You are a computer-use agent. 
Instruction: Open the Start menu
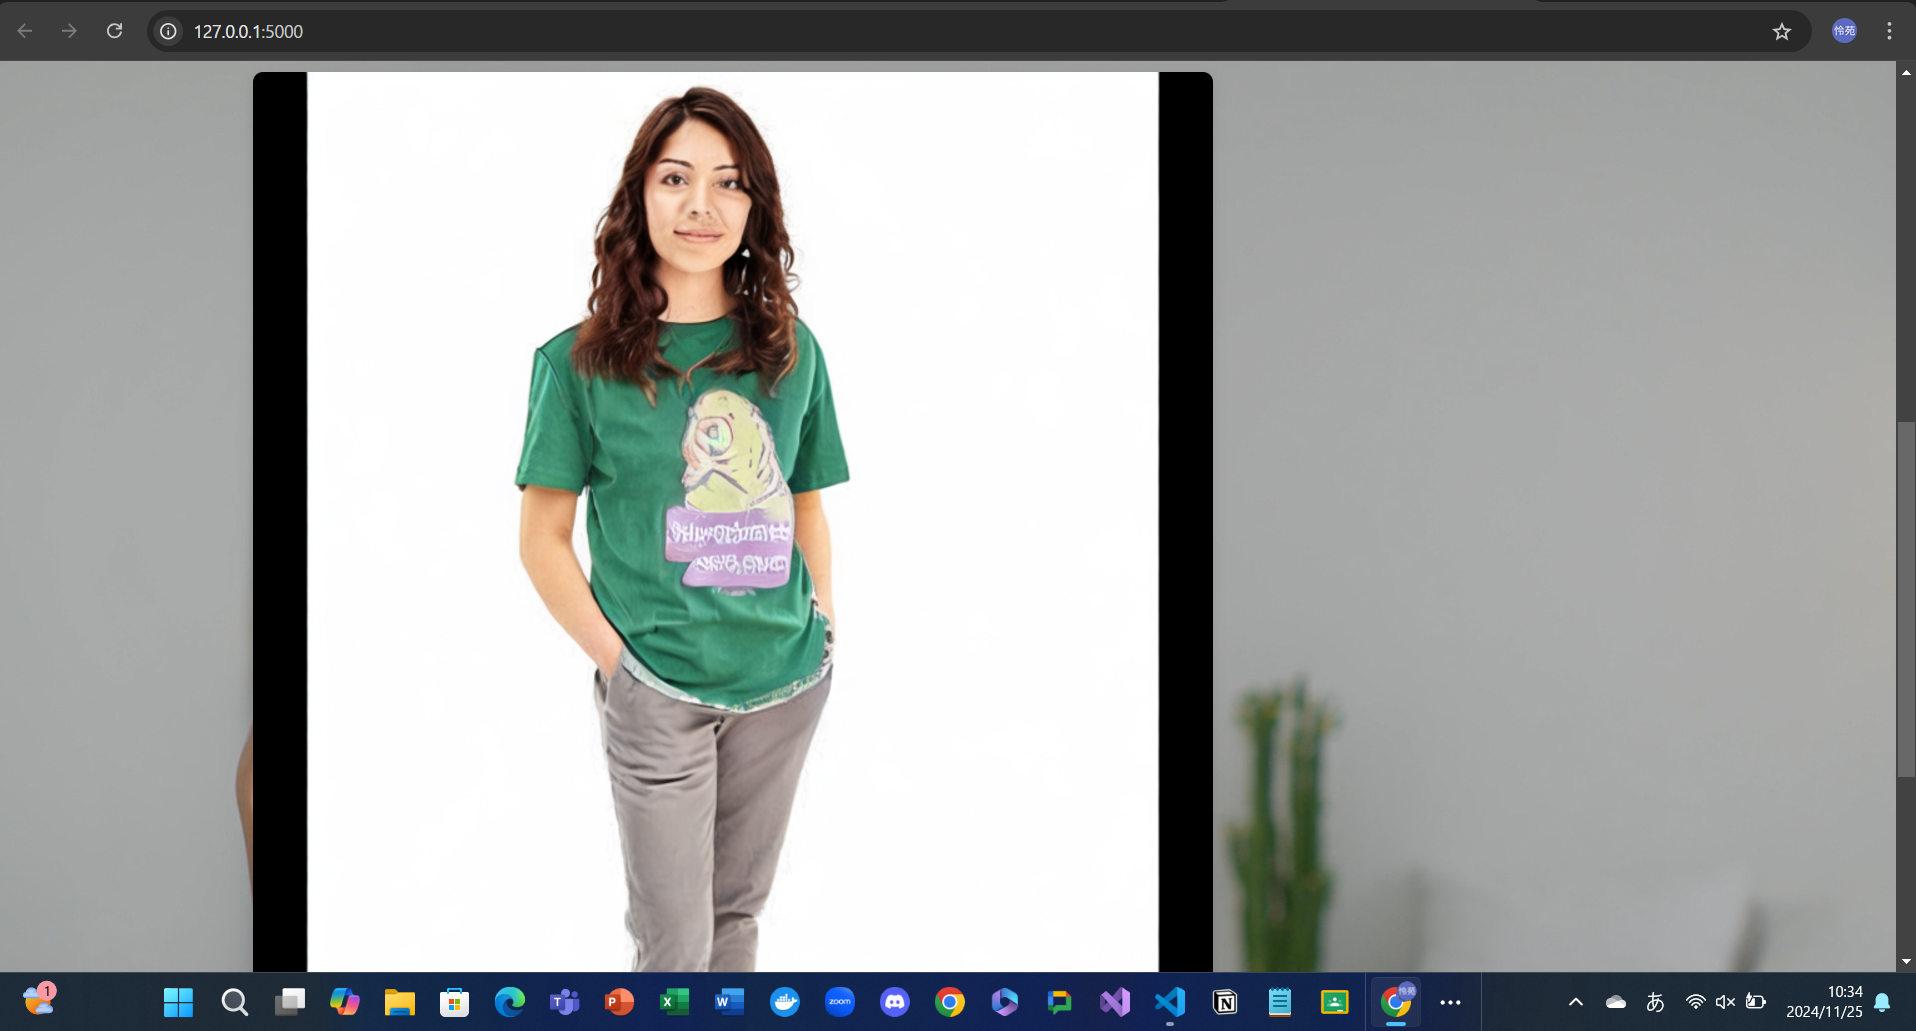point(178,1002)
